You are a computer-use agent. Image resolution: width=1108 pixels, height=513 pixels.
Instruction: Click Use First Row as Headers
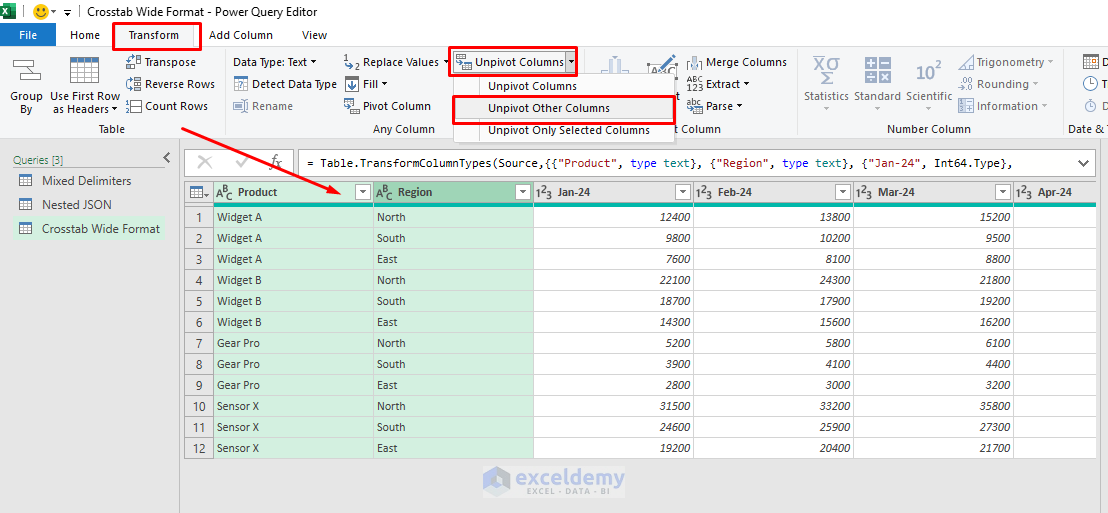(85, 86)
